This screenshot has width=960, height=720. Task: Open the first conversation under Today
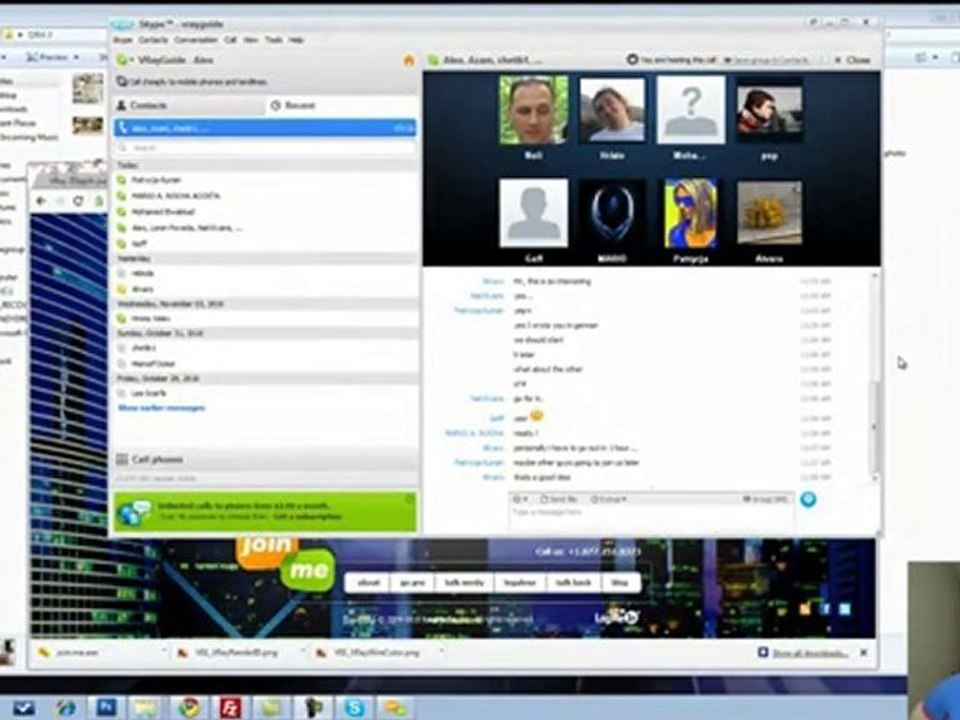[x=264, y=180]
